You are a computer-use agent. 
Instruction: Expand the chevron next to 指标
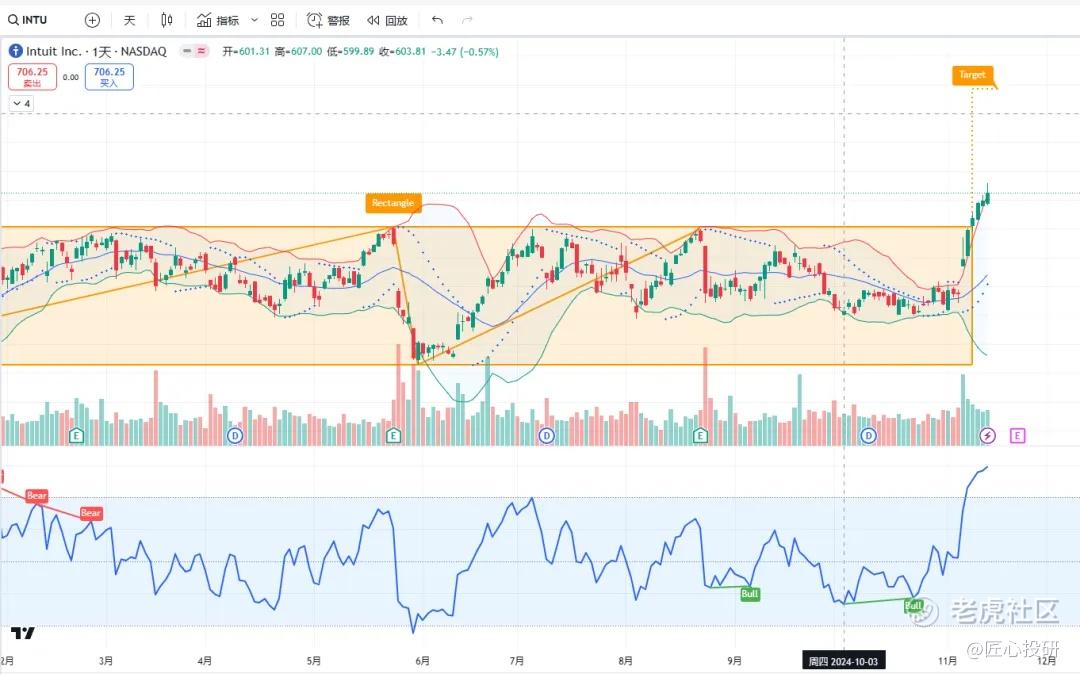(x=254, y=21)
